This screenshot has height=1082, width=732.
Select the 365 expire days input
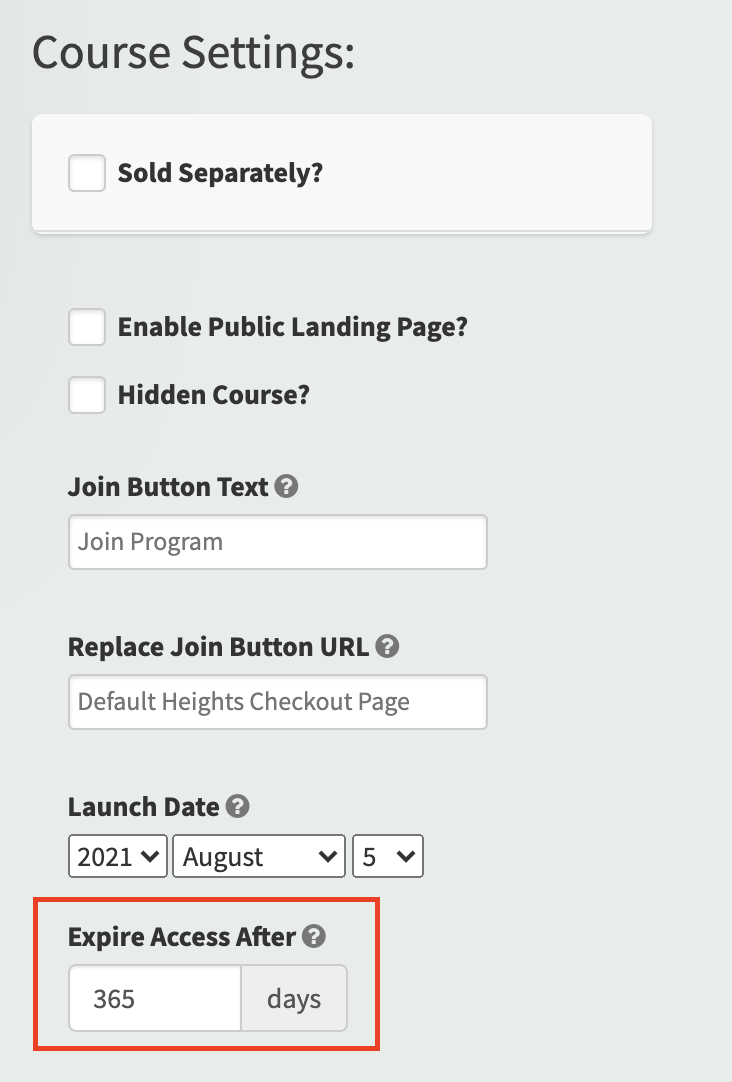pos(155,999)
